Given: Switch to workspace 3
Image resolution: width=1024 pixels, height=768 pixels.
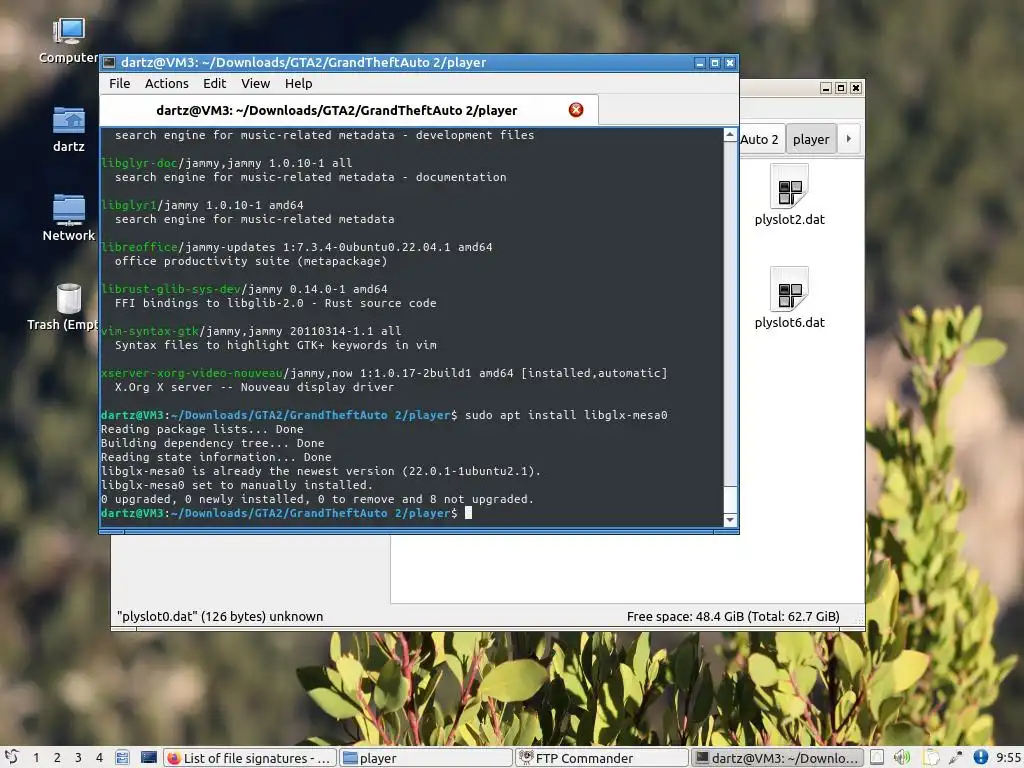Looking at the screenshot, I should 78,758.
